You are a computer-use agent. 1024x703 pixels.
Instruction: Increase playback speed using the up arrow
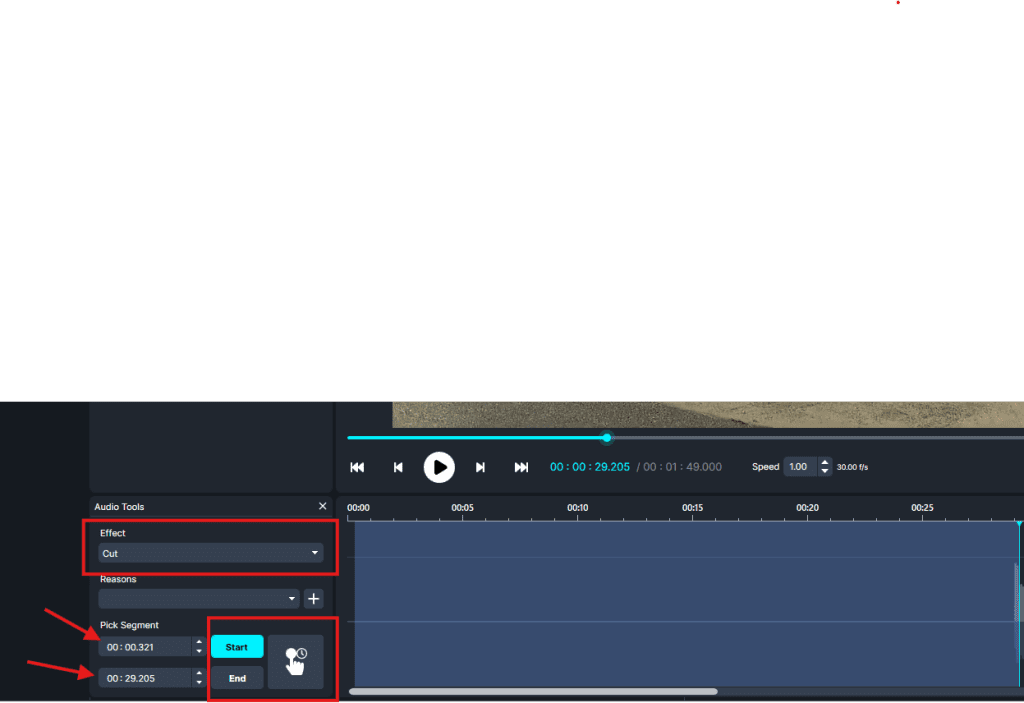click(824, 463)
